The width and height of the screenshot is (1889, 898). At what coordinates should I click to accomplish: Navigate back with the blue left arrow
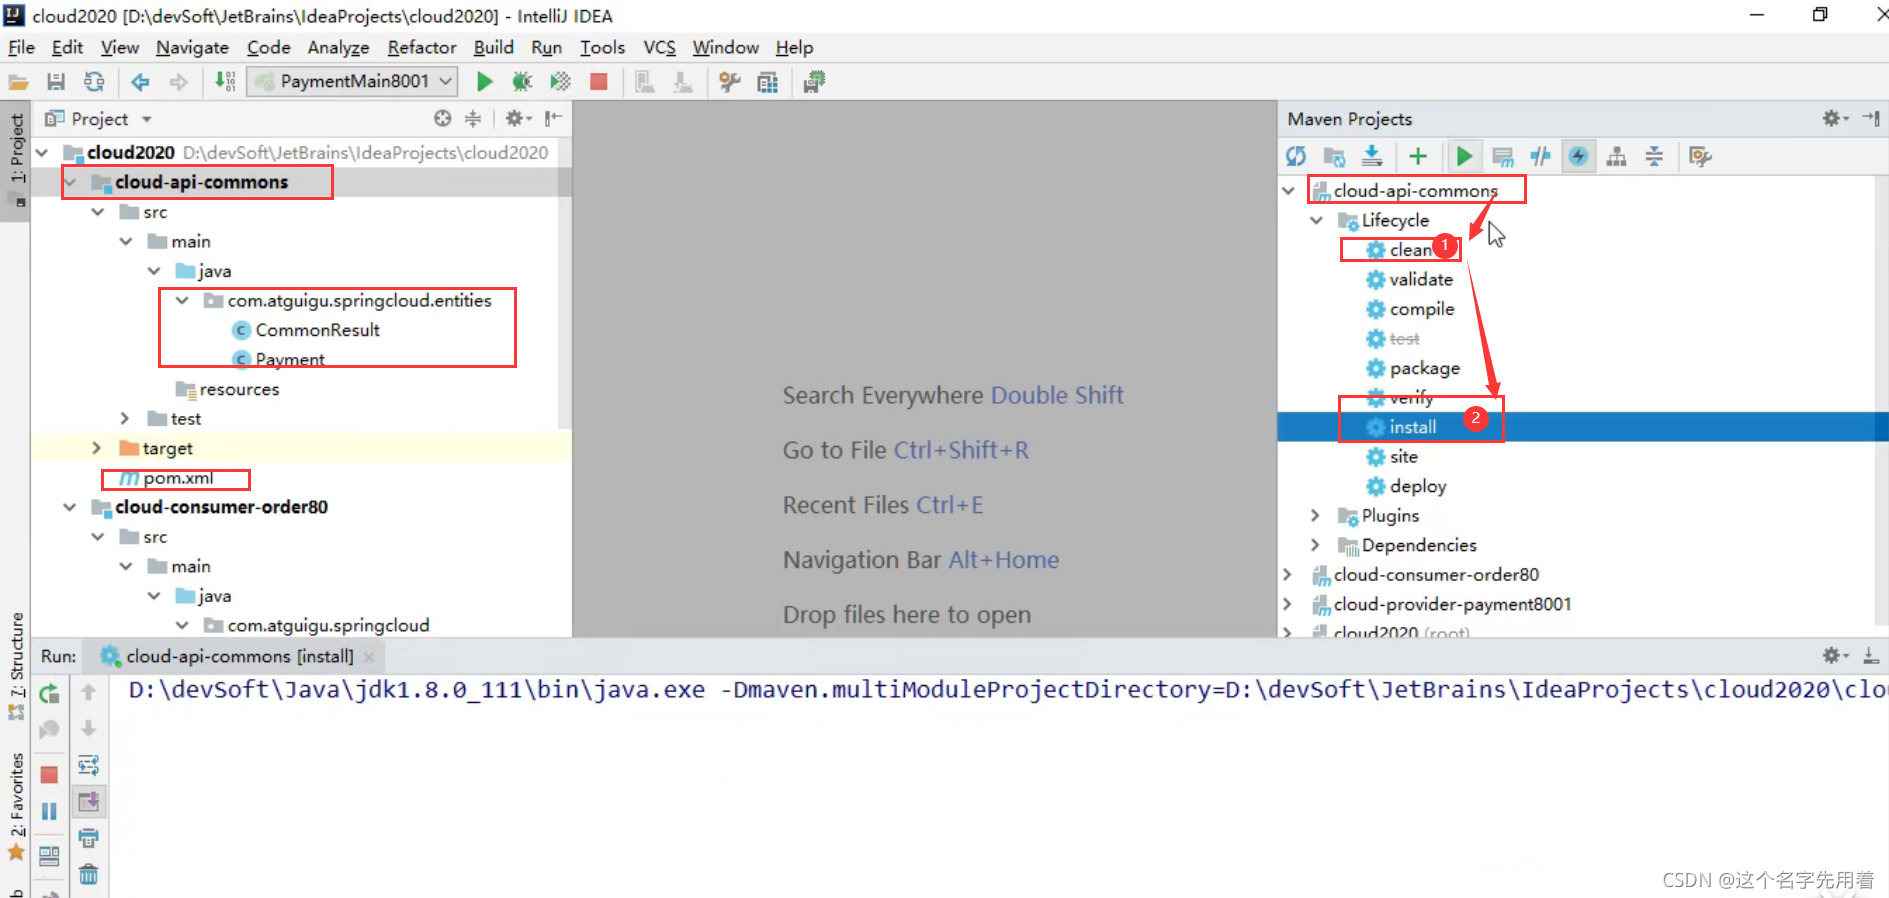140,82
